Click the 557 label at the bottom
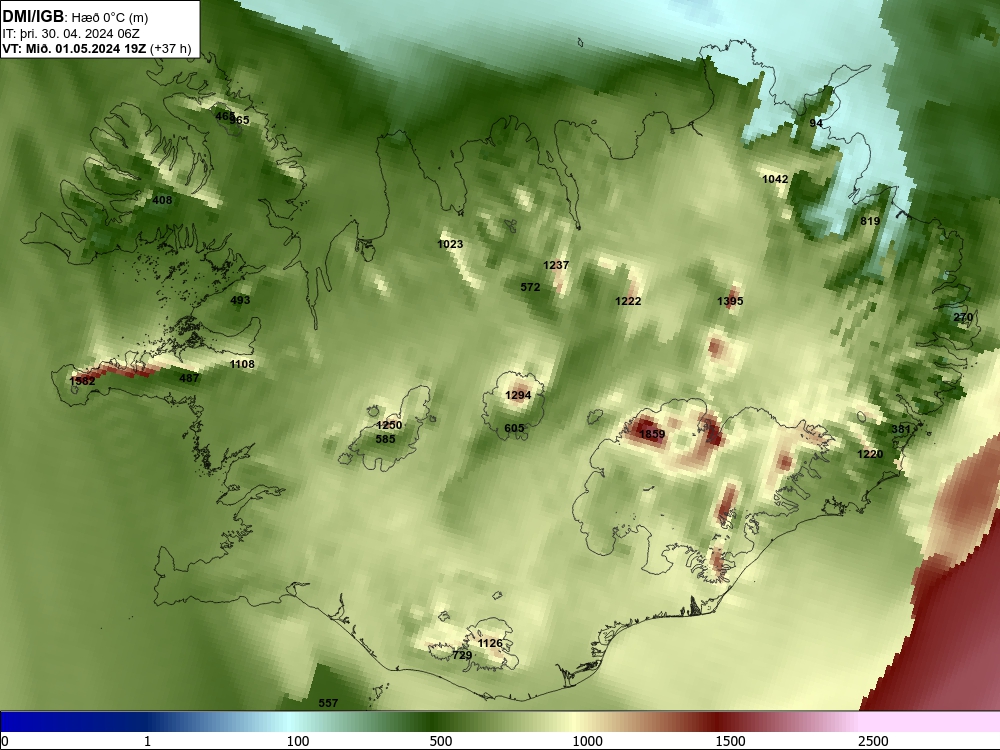This screenshot has width=1000, height=750. point(328,703)
